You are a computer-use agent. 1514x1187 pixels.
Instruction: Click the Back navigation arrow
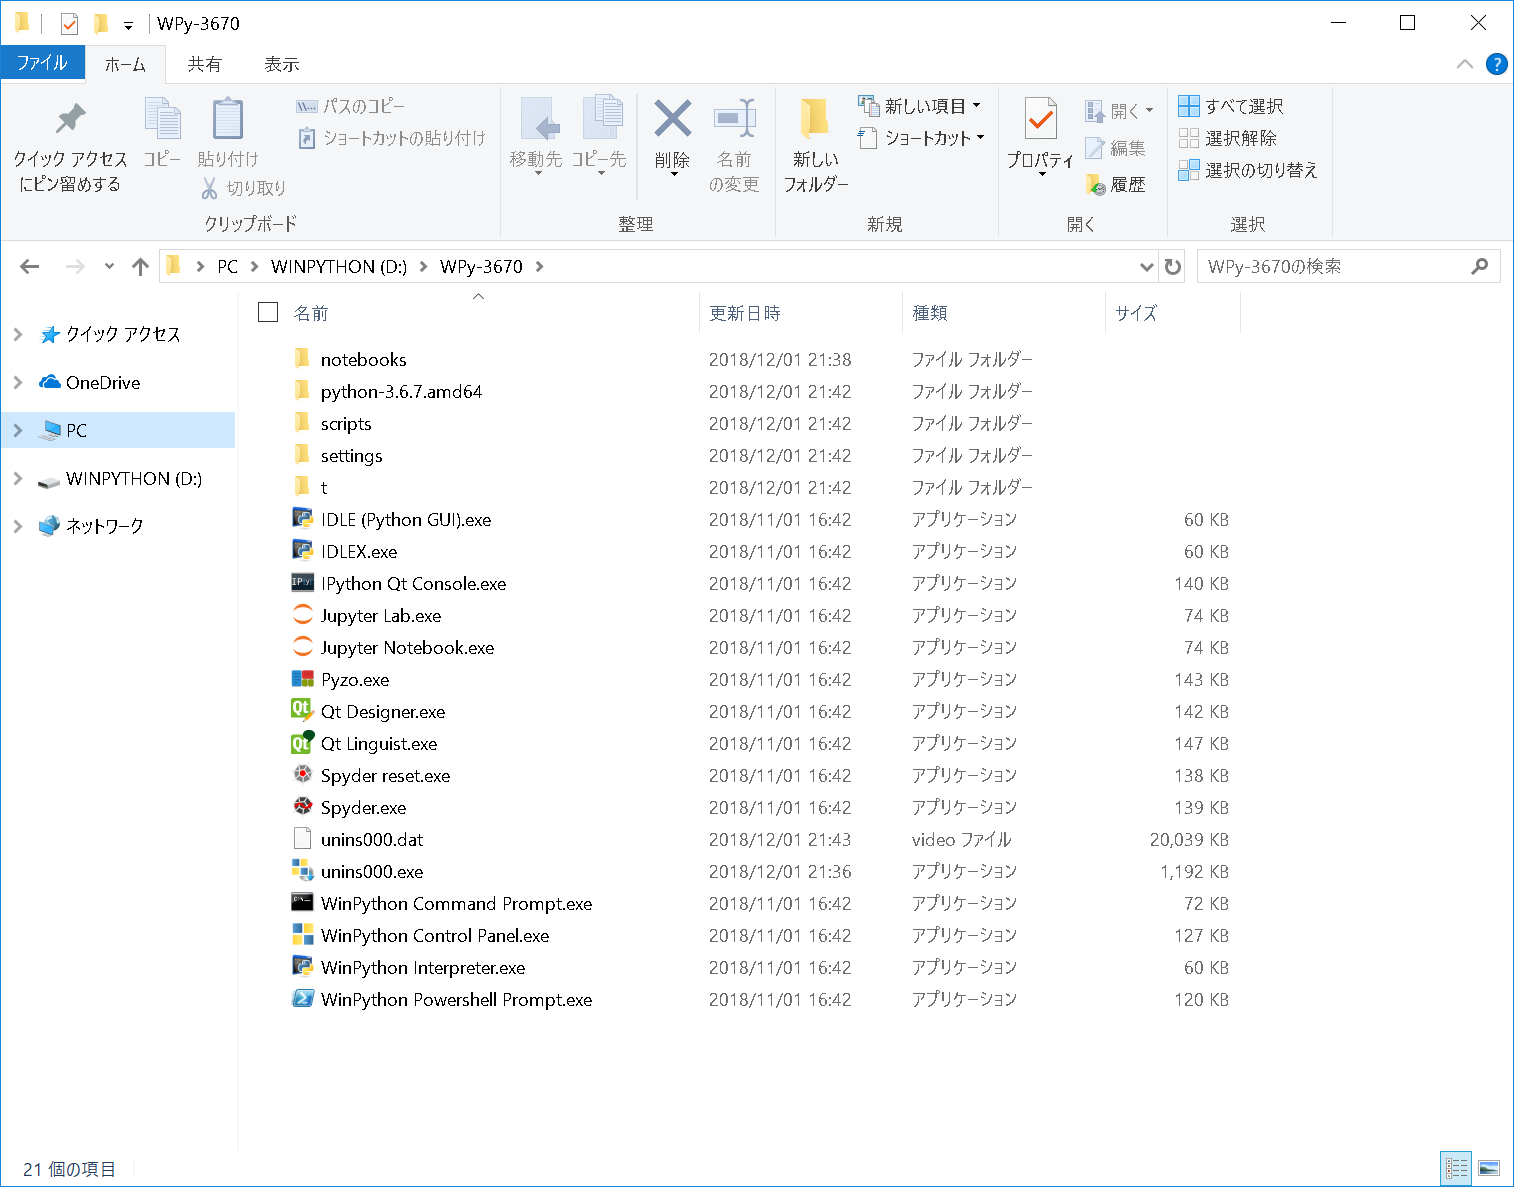tap(30, 266)
